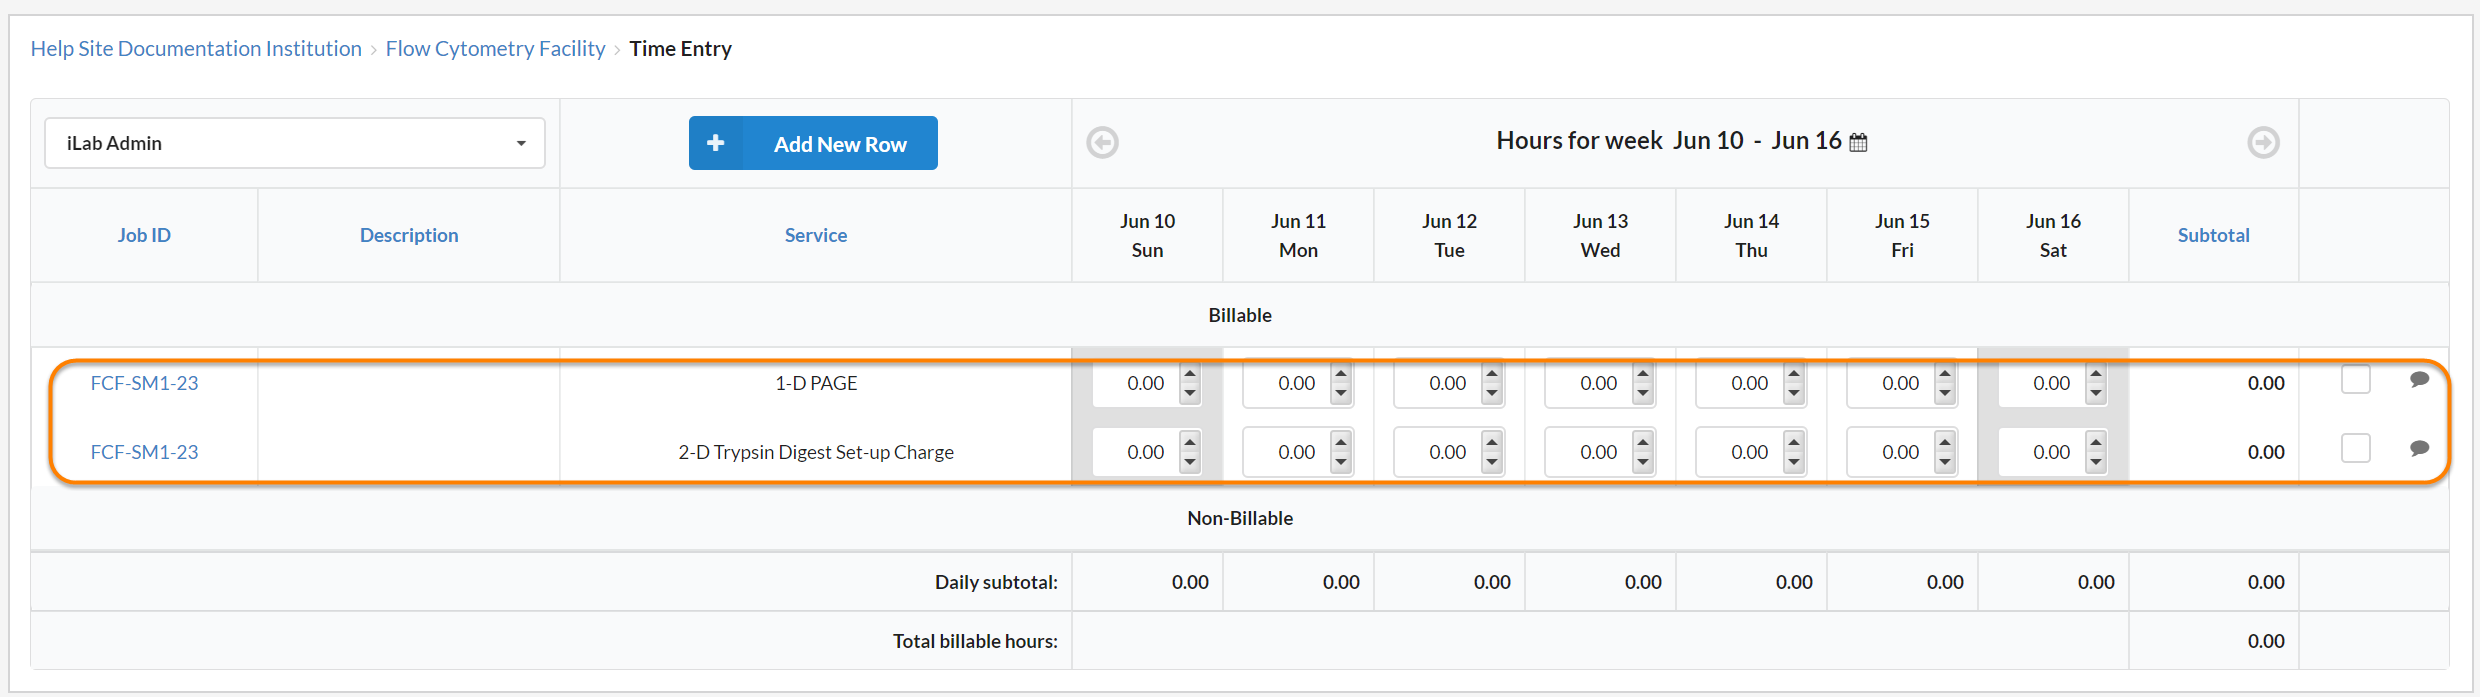2480x697 pixels.
Task: Open Help Site Documentation Institution breadcrumb
Action: pos(196,49)
